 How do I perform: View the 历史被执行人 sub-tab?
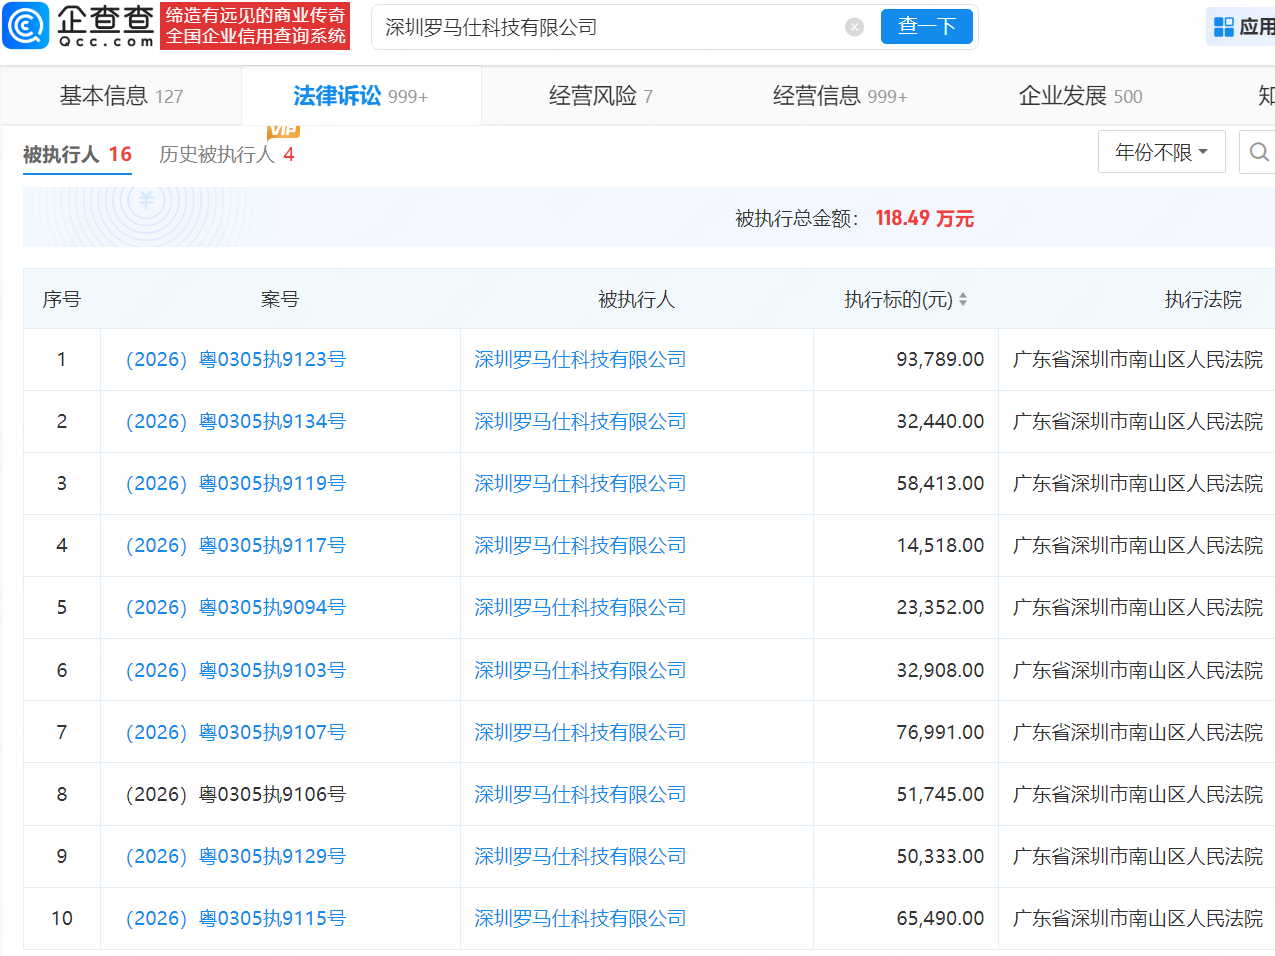pyautogui.click(x=226, y=154)
